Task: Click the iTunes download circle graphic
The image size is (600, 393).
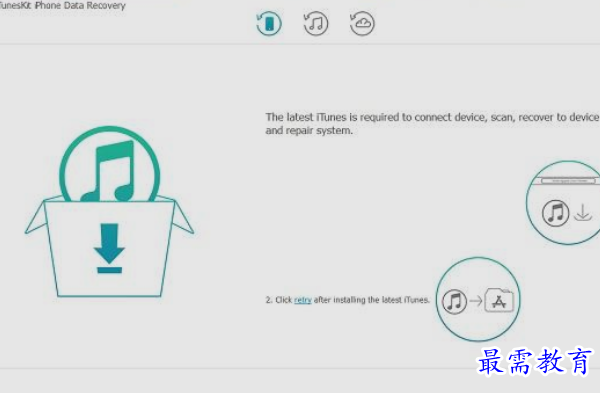Action: pos(564,202)
